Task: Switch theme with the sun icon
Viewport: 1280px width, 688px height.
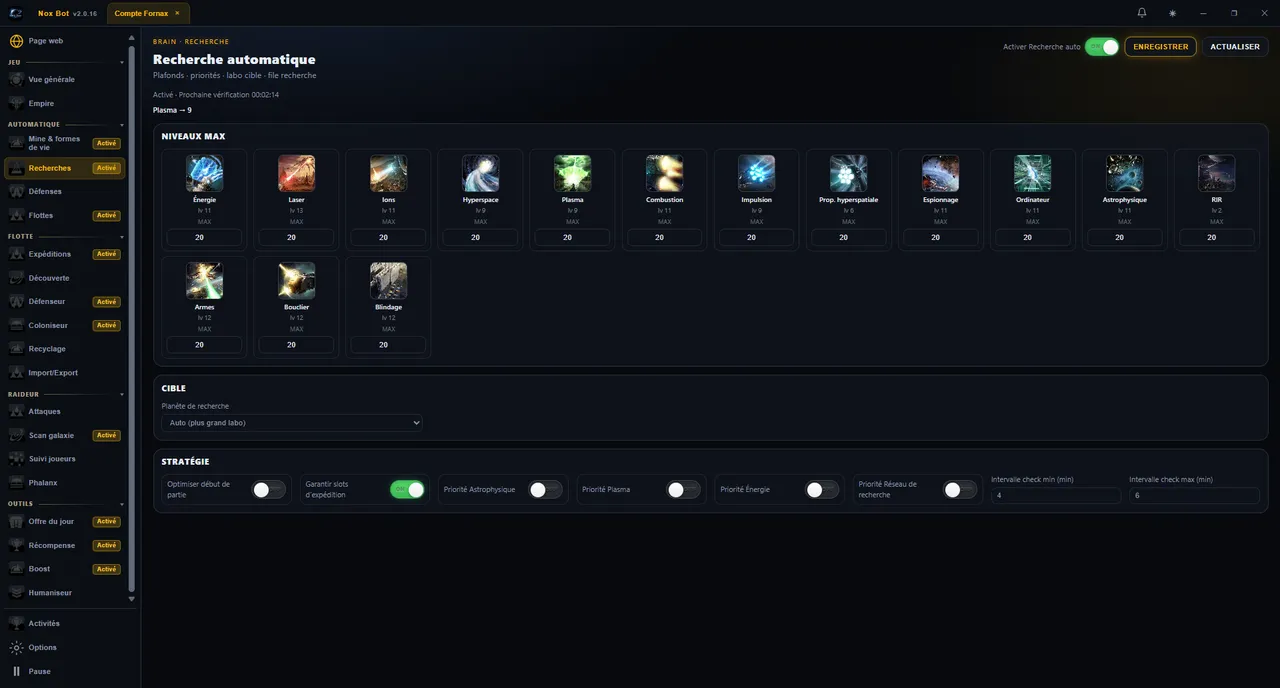Action: pos(1172,13)
